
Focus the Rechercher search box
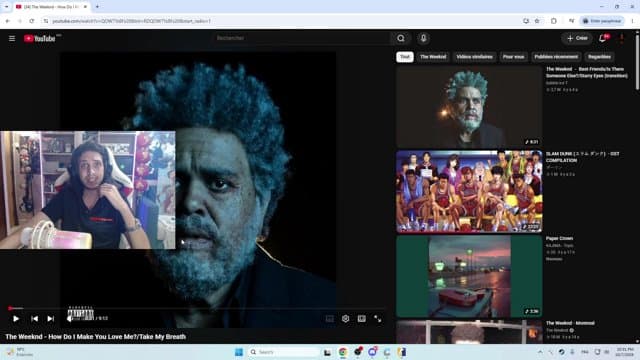click(x=301, y=38)
